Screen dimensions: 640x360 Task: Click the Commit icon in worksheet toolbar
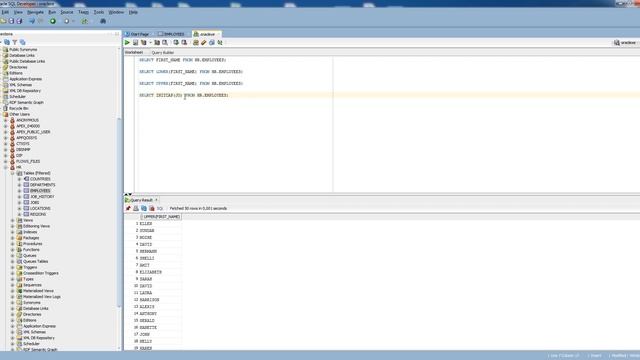[x=176, y=42]
